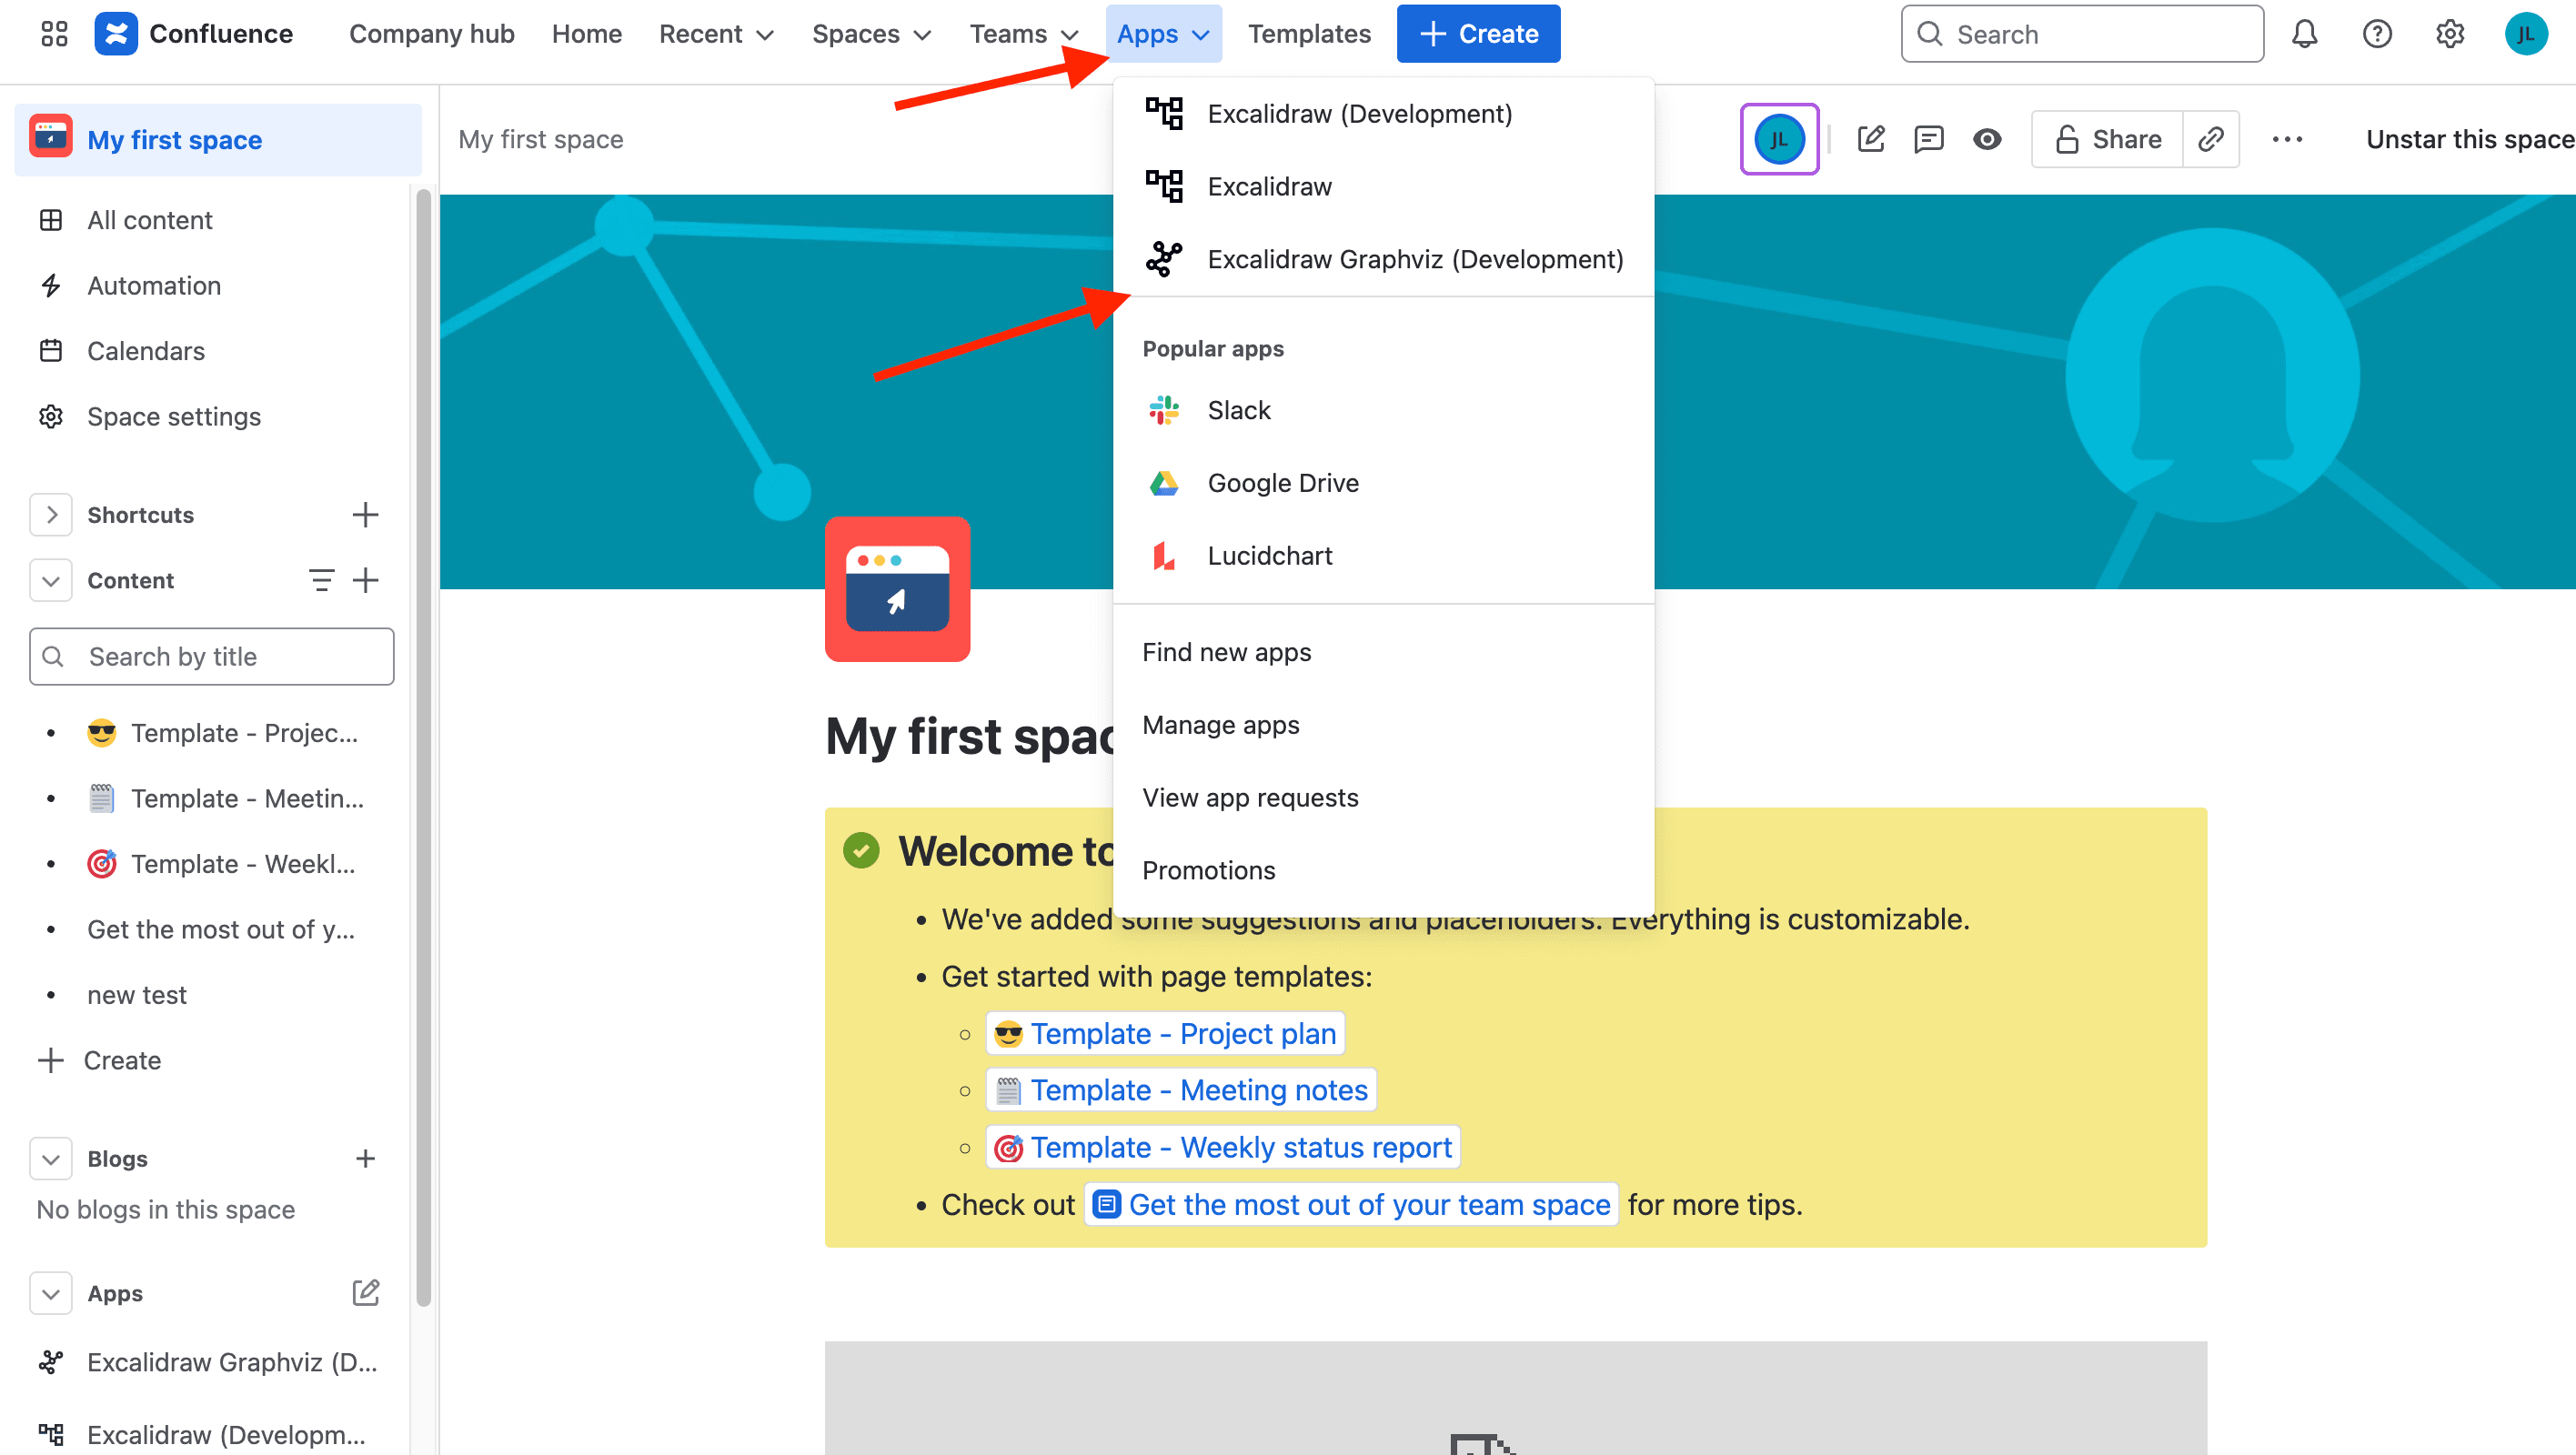This screenshot has height=1455, width=2576.
Task: Click Unstar this space
Action: [x=2468, y=139]
